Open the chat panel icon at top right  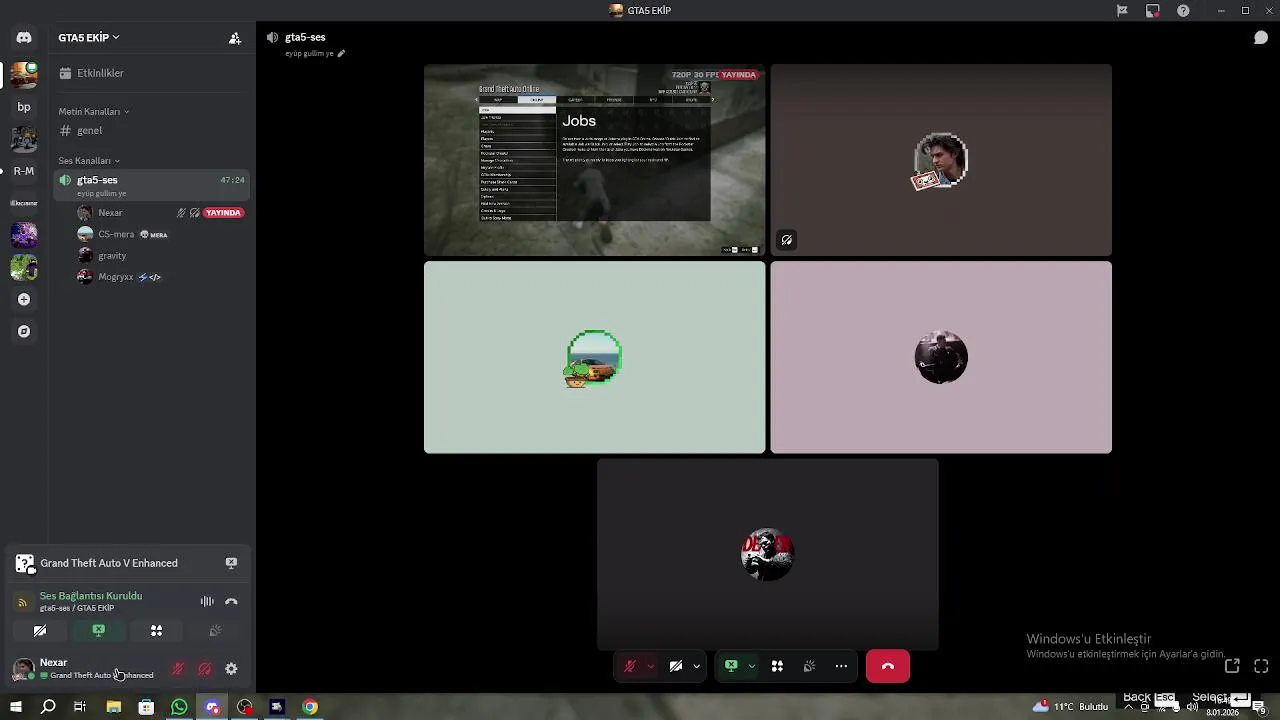pyautogui.click(x=1261, y=38)
